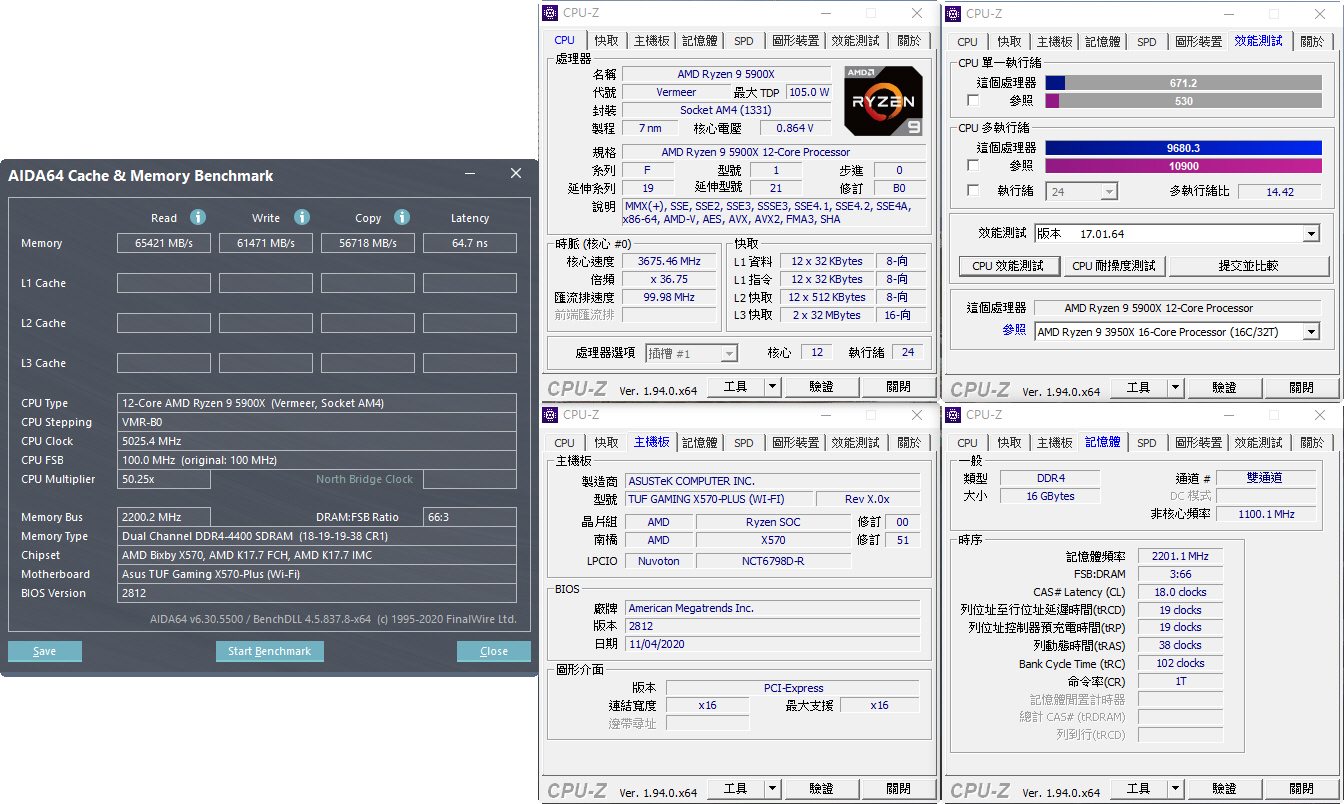Click the info icon next to Copy

coord(402,217)
